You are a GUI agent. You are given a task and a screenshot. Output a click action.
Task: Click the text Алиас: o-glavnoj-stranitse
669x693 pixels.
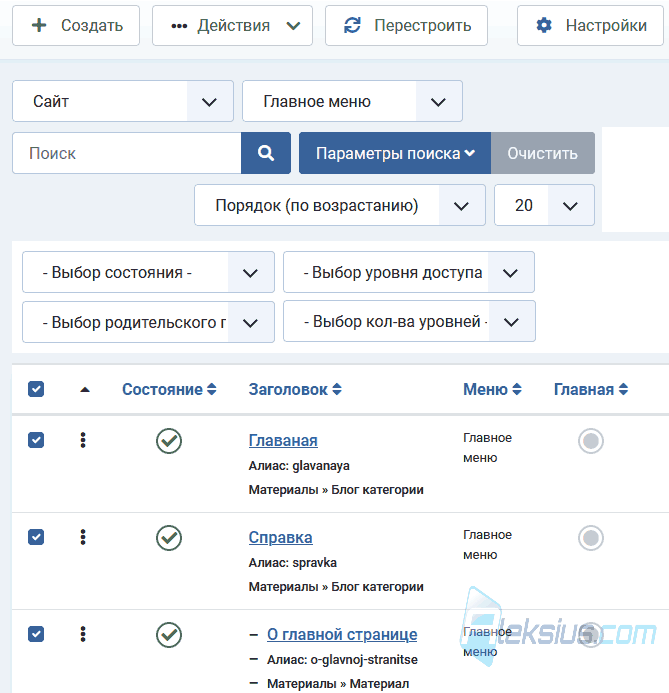click(x=342, y=660)
